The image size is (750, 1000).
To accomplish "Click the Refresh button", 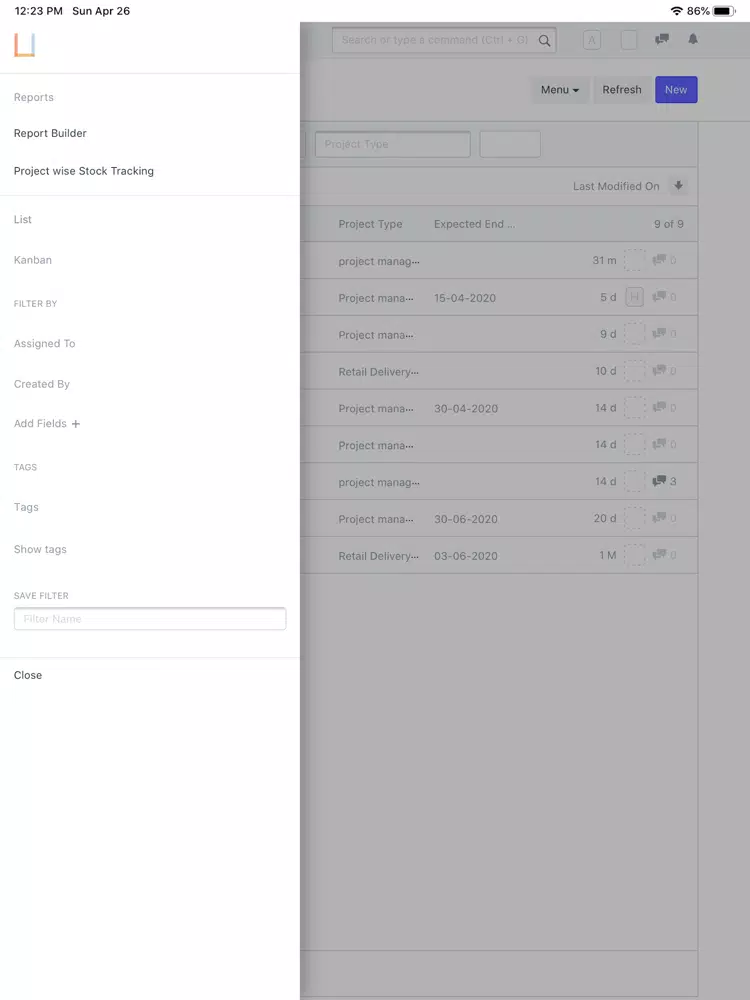I will [622, 90].
